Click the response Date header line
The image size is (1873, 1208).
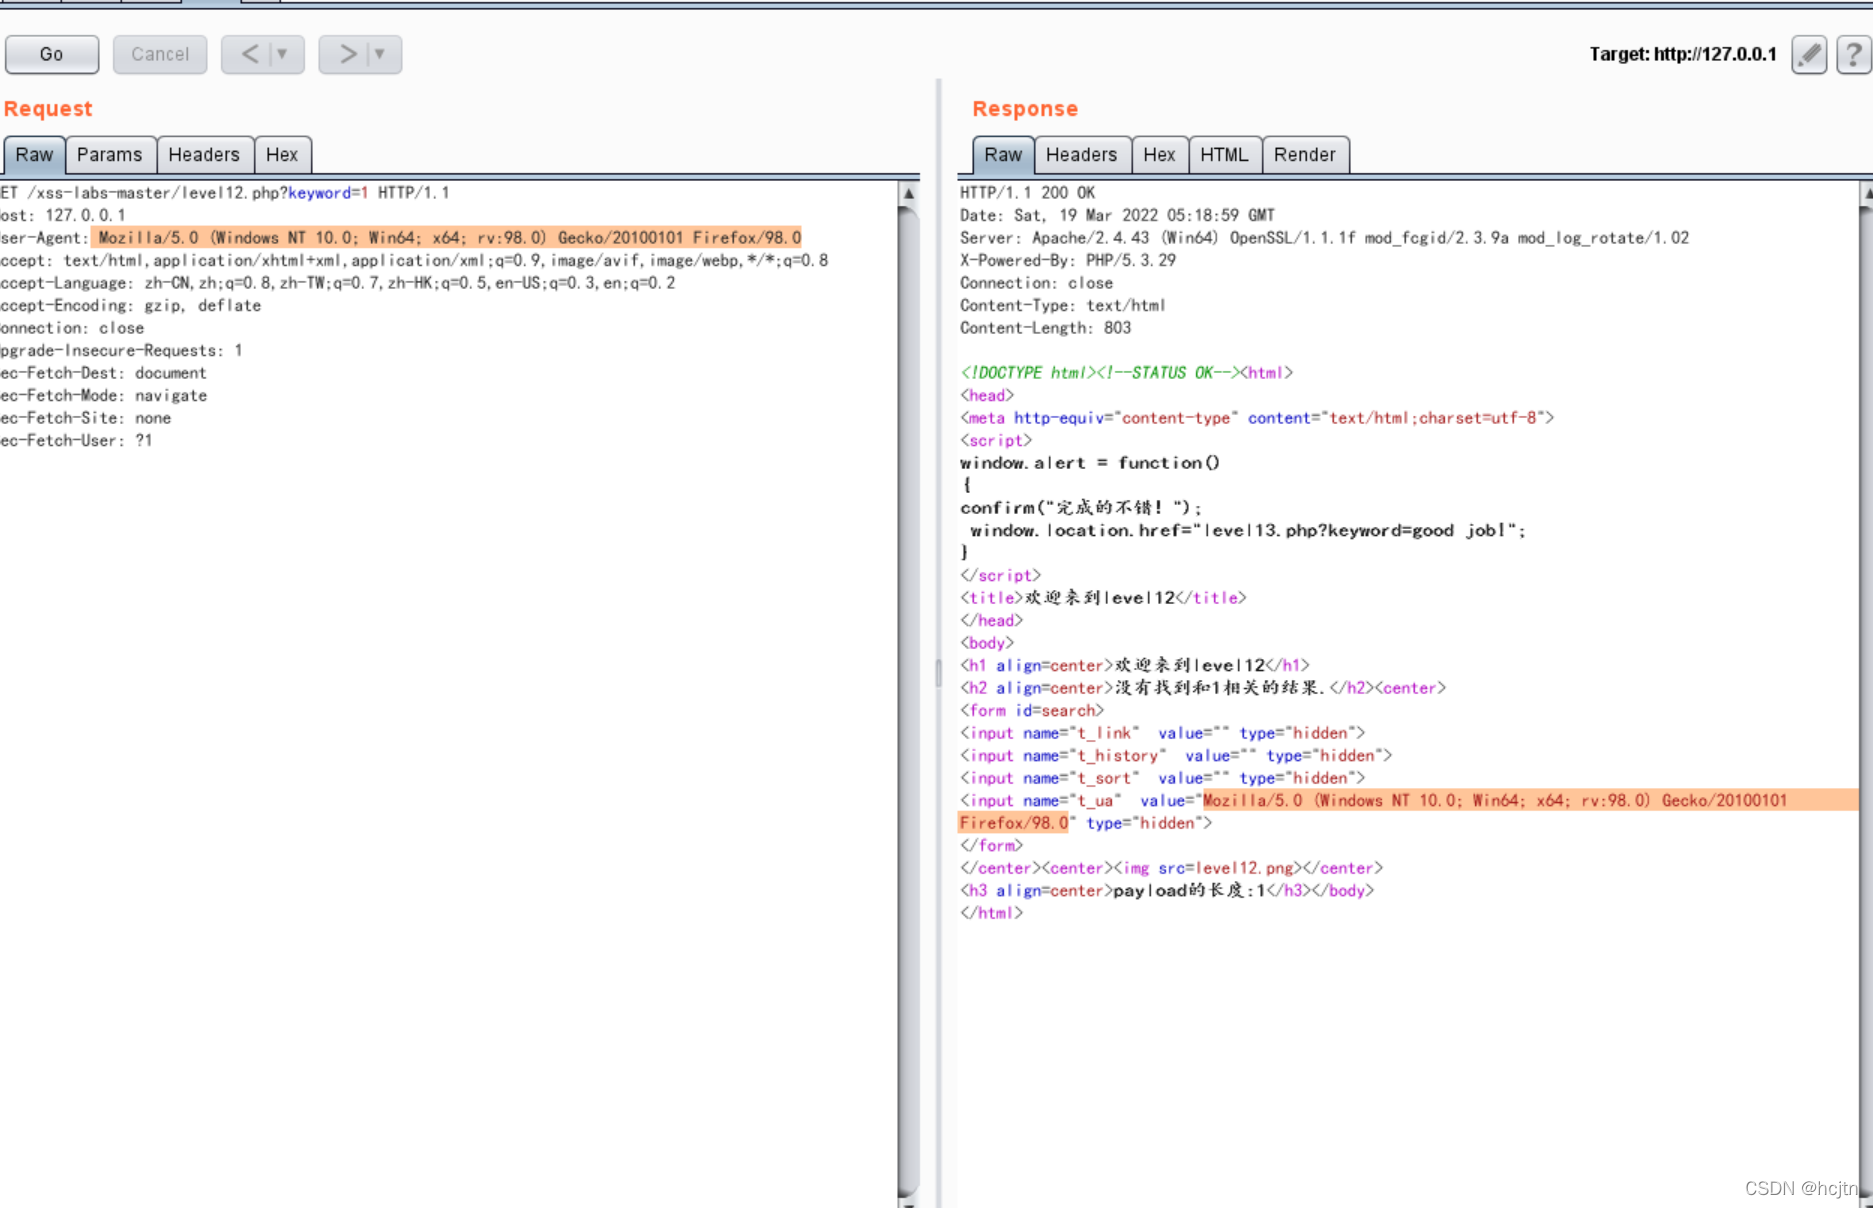(x=1117, y=216)
